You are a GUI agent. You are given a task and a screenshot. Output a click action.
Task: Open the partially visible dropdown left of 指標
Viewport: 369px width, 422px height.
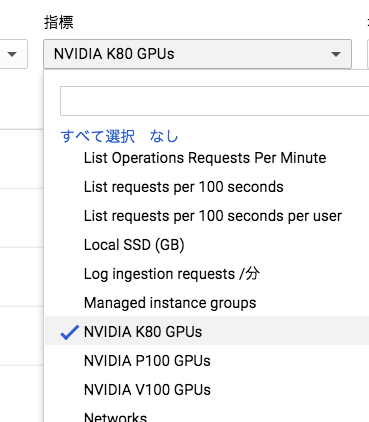pyautogui.click(x=13, y=54)
